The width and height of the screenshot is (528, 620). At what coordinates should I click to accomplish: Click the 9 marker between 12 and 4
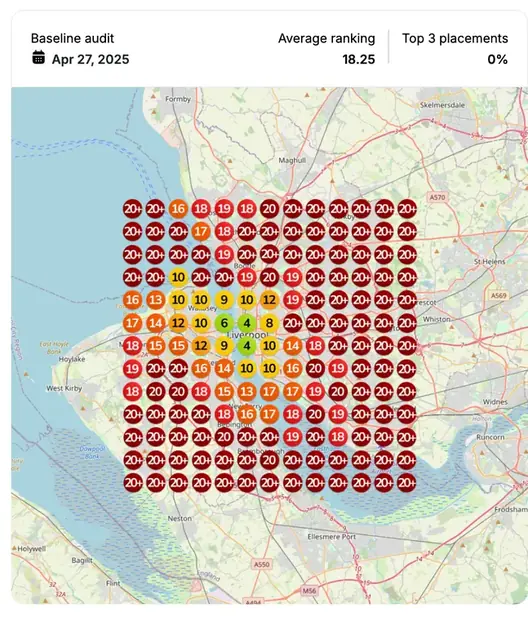224,346
